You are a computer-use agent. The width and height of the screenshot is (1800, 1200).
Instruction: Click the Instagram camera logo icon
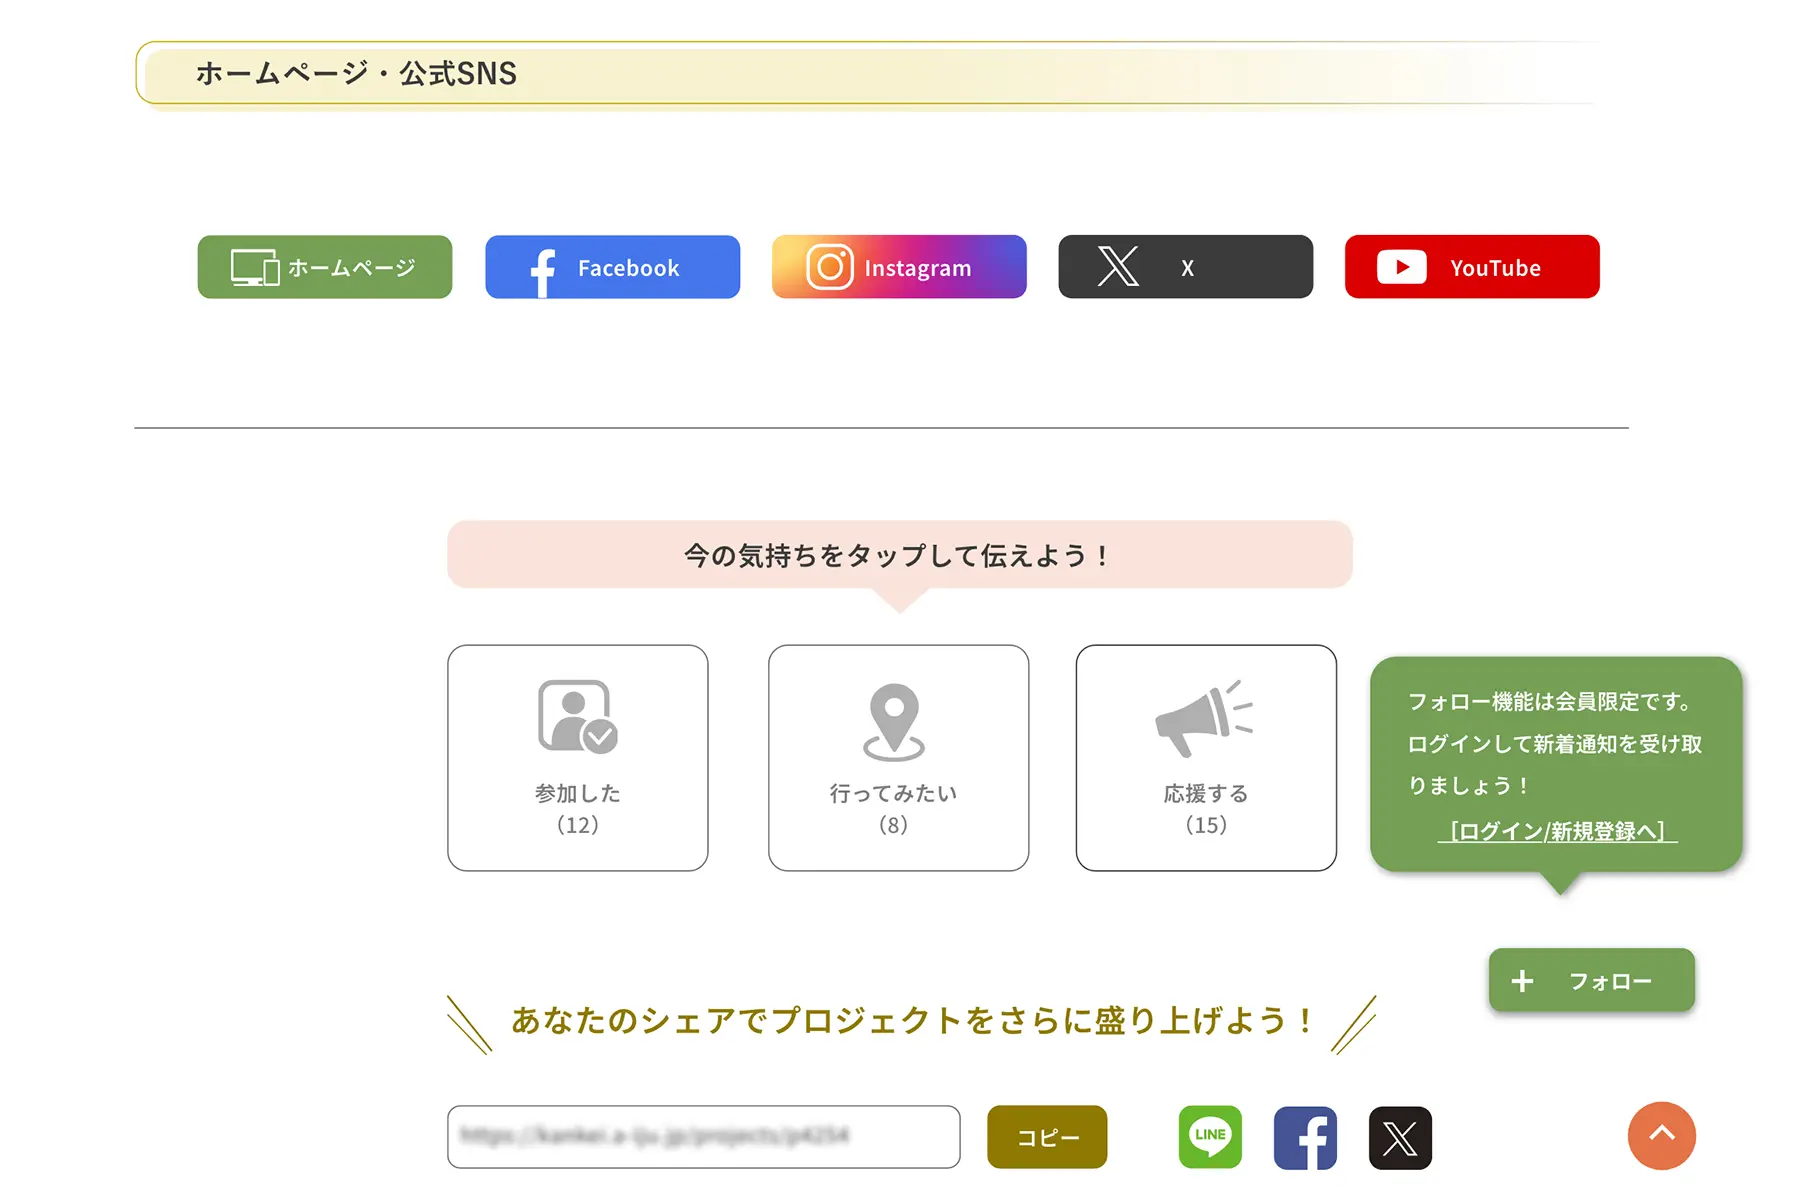pyautogui.click(x=830, y=267)
